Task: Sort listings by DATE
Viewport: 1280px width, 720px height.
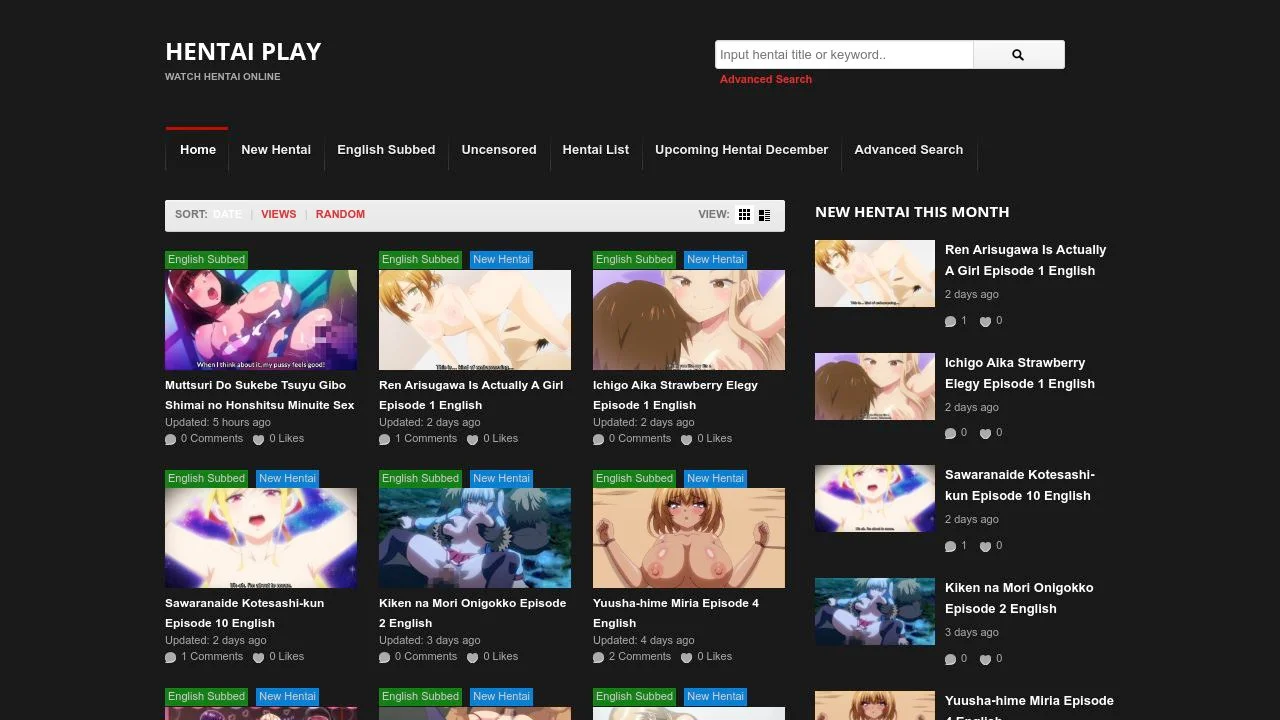Action: 227,214
